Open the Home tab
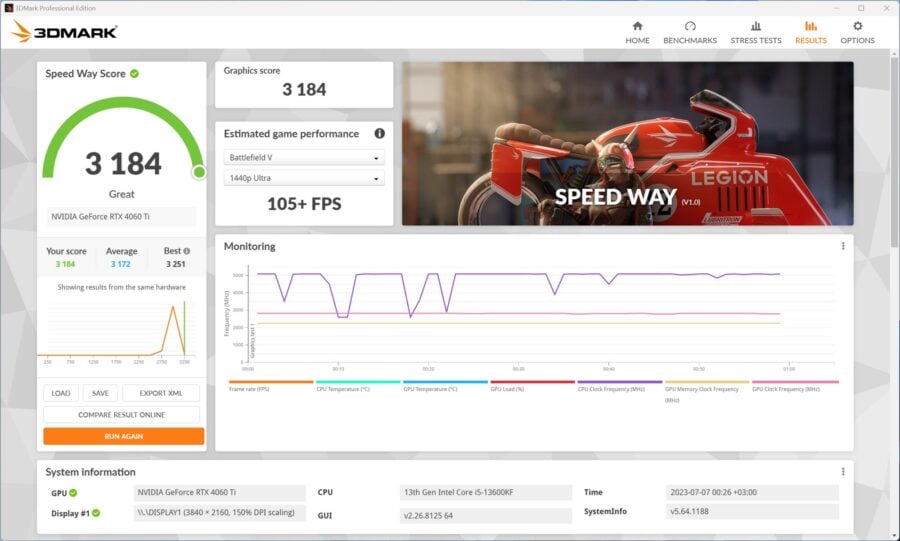 click(637, 33)
